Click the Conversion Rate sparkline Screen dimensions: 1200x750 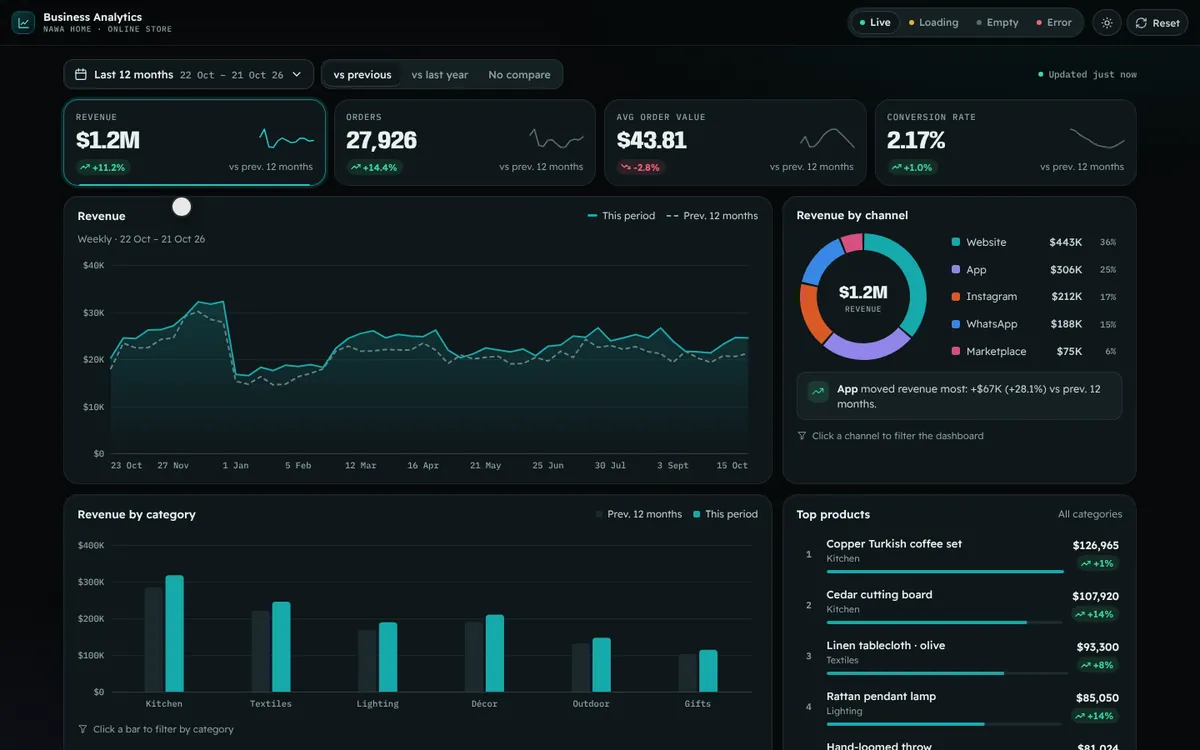click(1097, 138)
